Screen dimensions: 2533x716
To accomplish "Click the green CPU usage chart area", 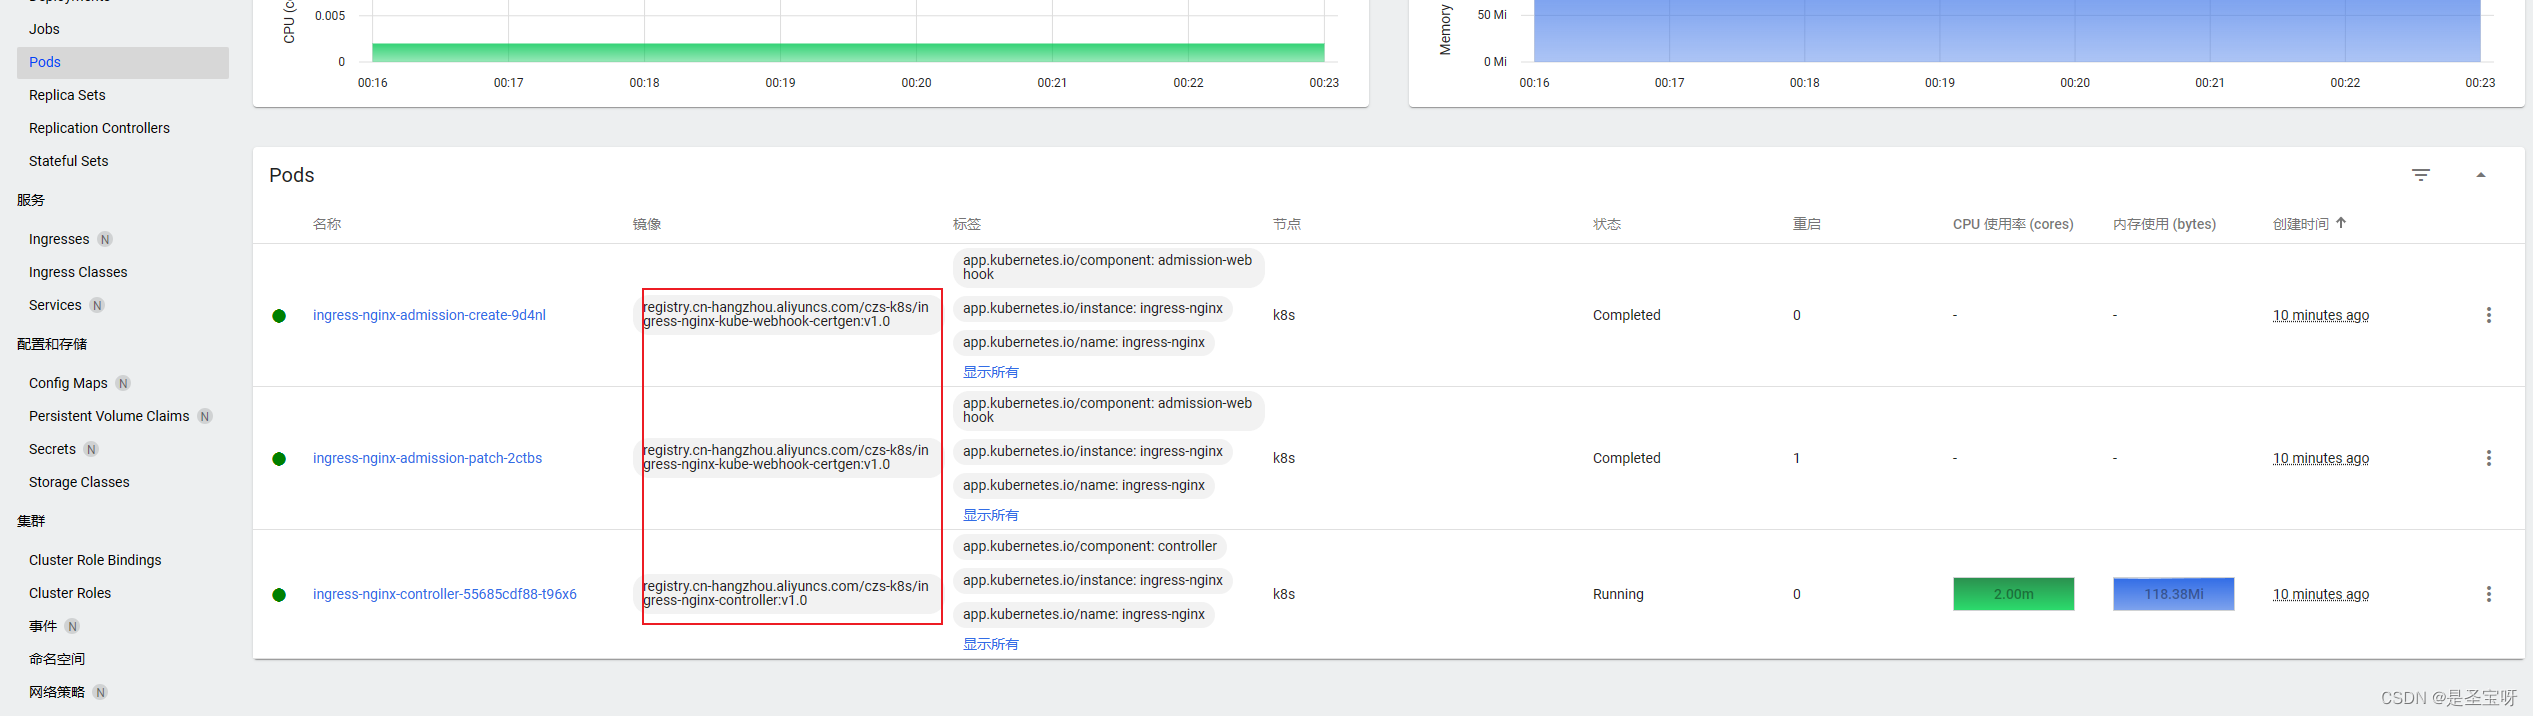I will click(848, 52).
